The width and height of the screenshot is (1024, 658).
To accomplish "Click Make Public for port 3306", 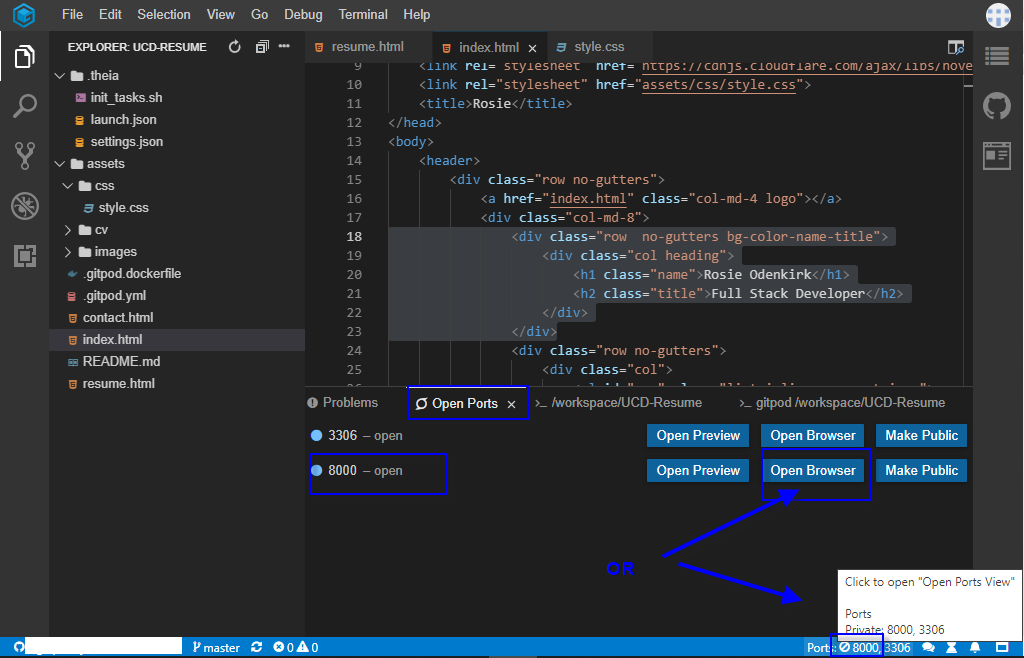I will (x=921, y=435).
